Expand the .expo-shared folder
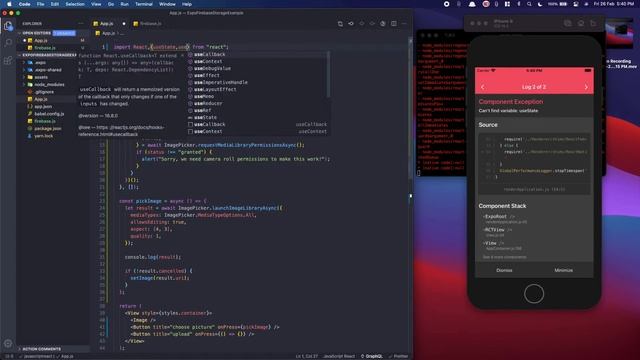 (x=48, y=70)
